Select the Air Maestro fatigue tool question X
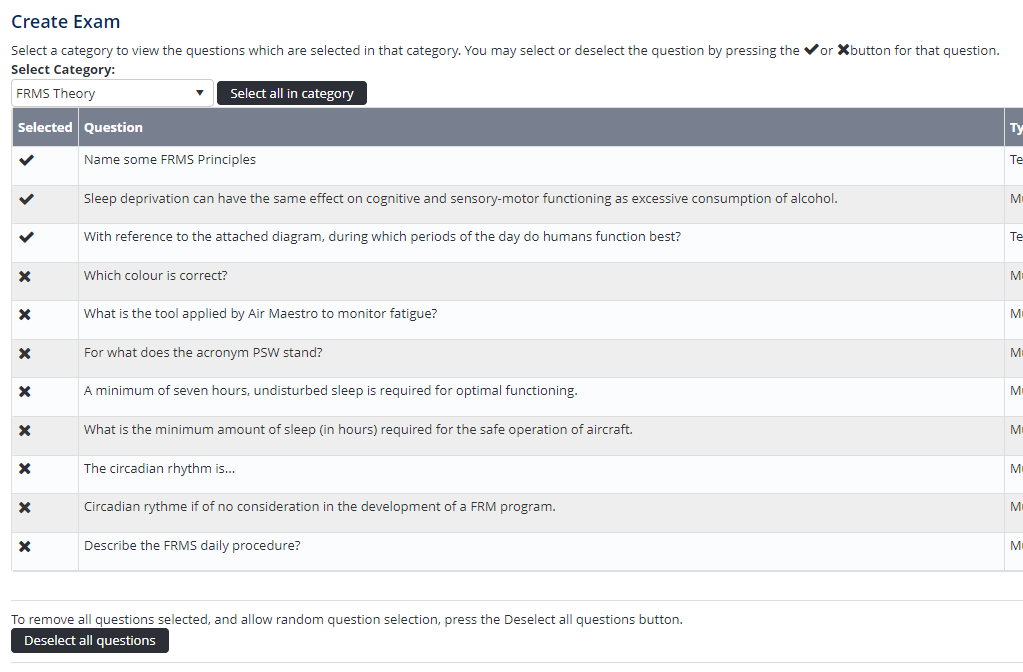The height and width of the screenshot is (672, 1023). [25, 314]
